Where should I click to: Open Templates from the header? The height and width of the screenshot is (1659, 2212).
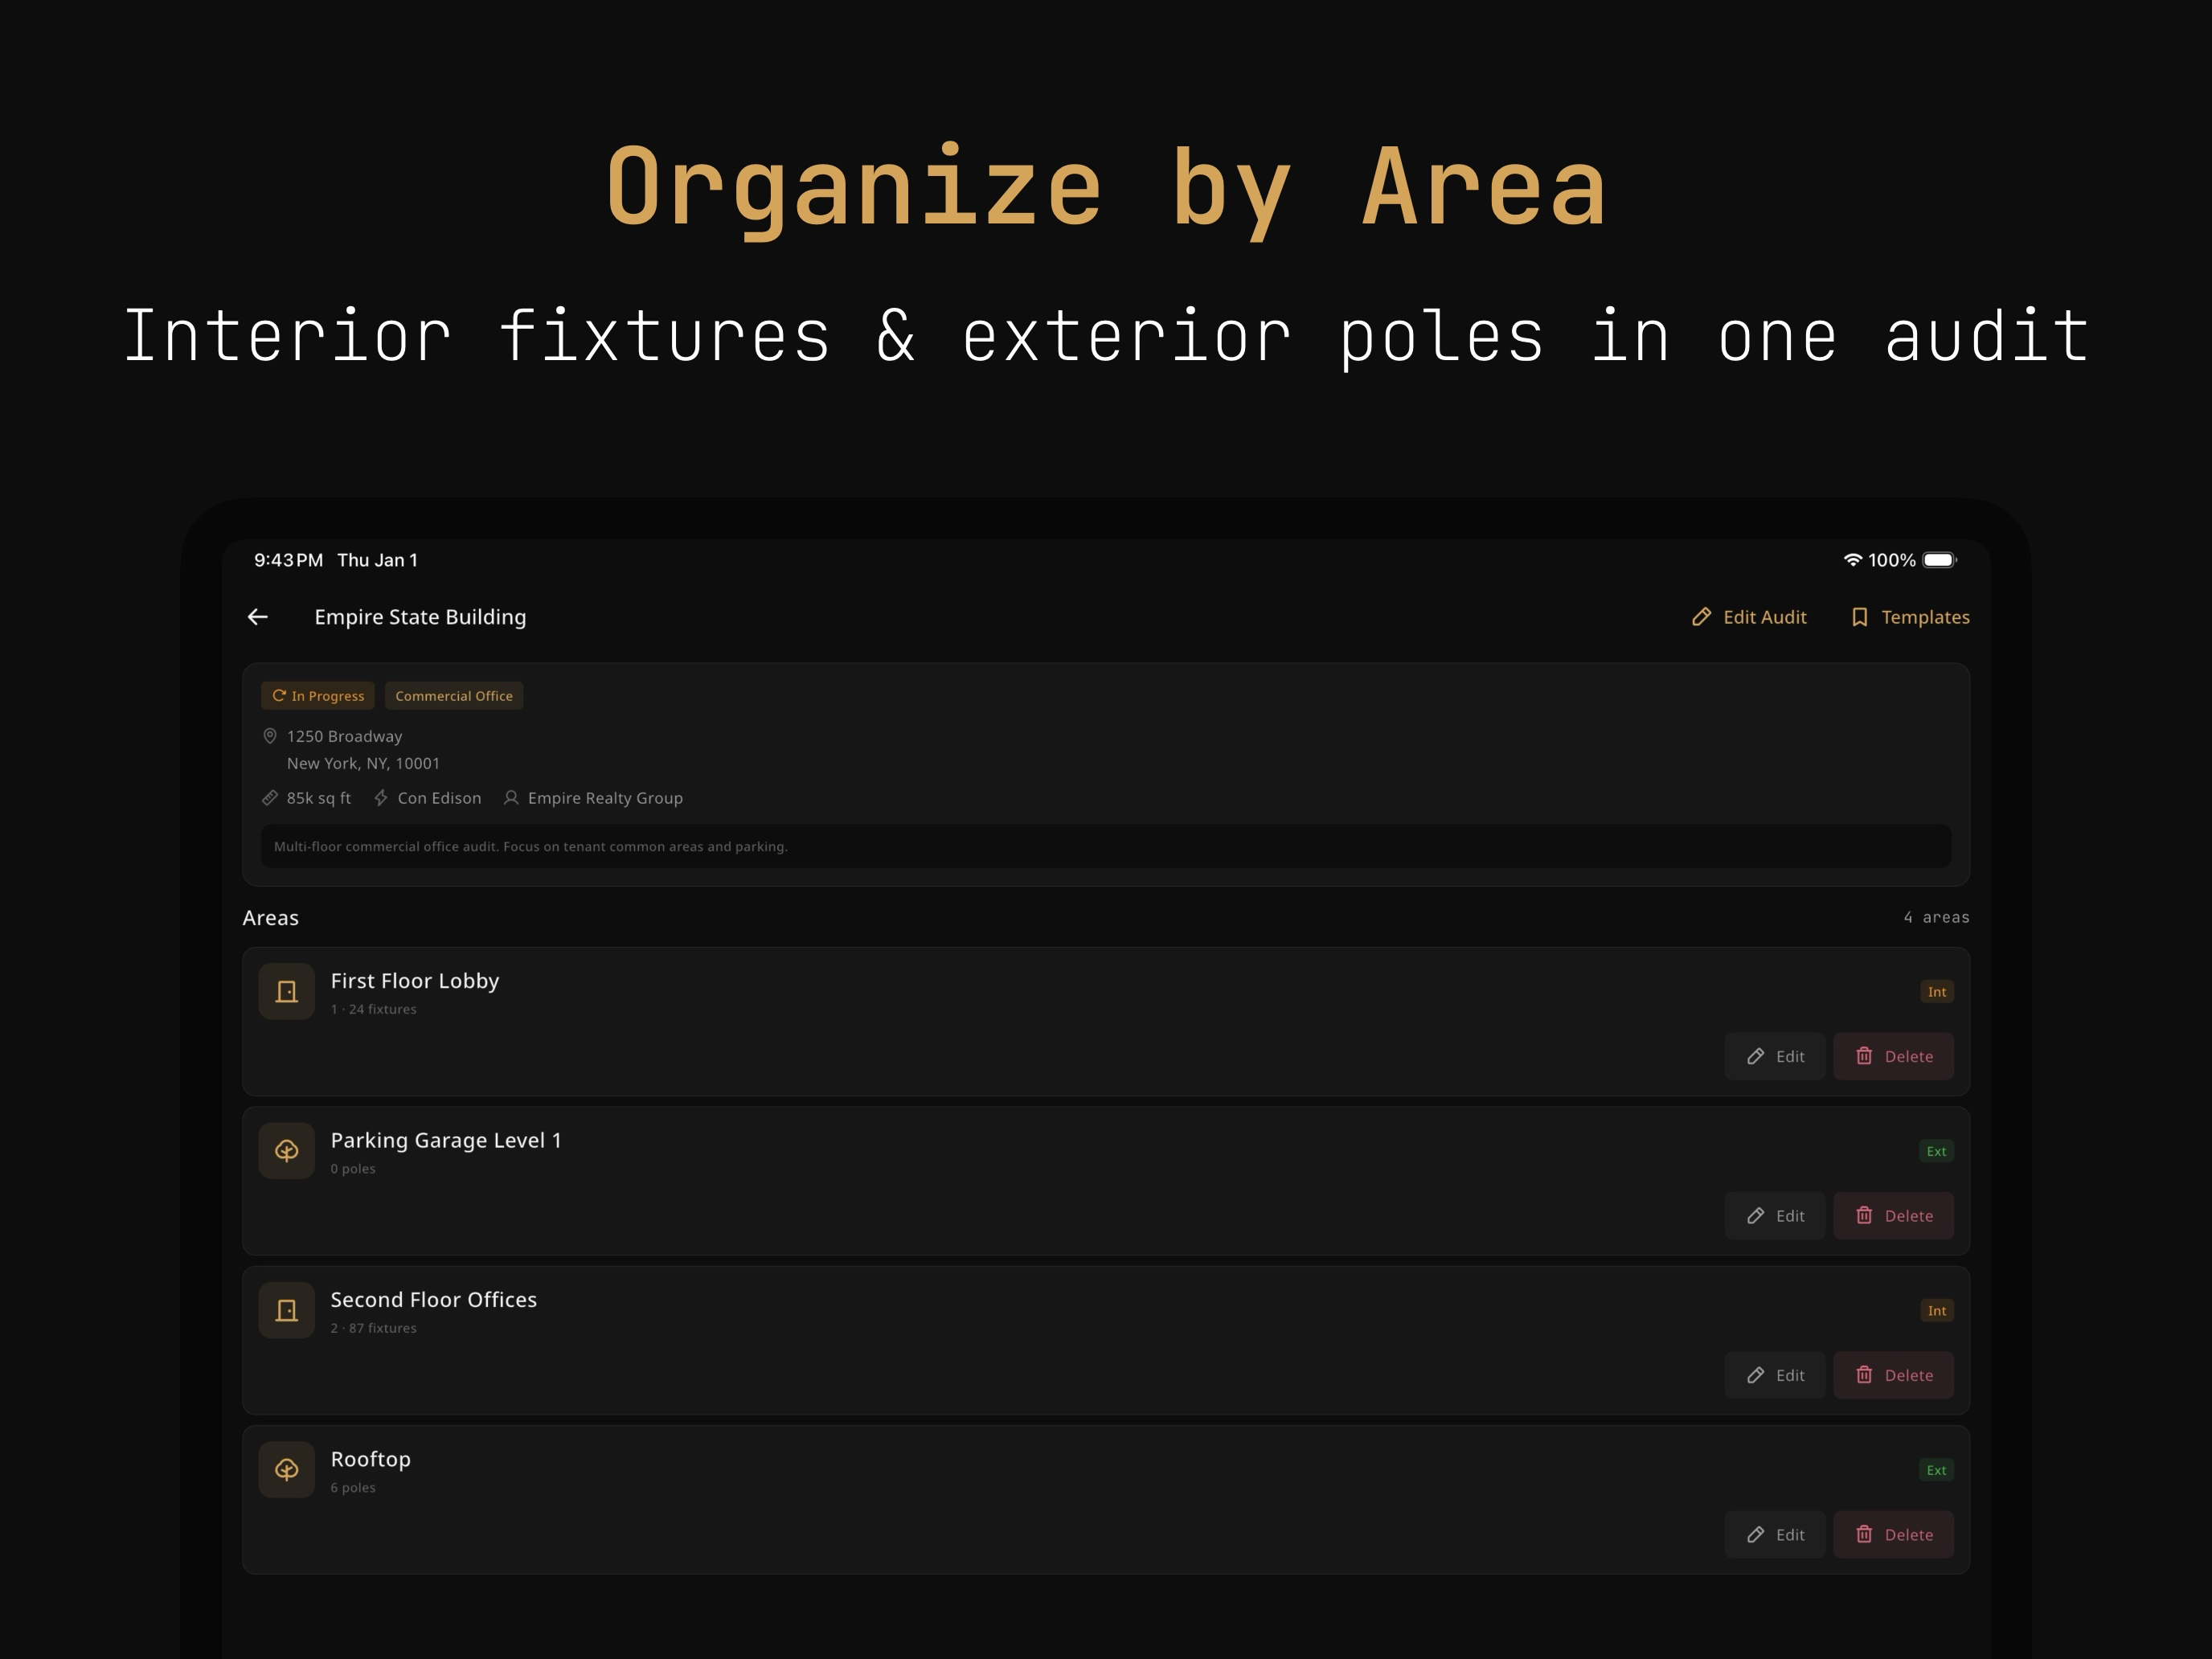(1910, 617)
